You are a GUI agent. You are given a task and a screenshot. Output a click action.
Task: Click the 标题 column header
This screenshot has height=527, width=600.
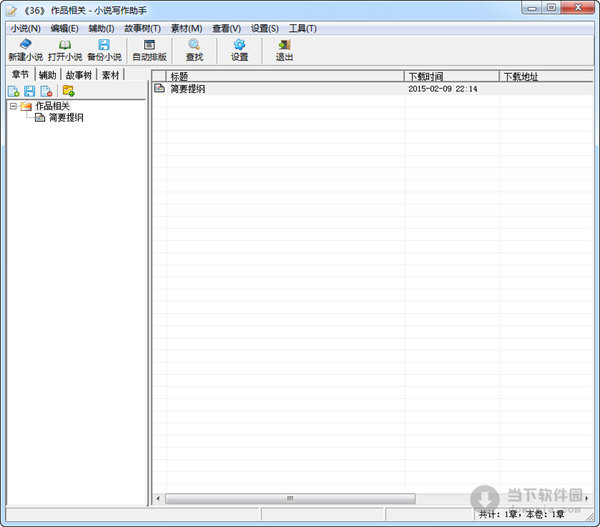pyautogui.click(x=285, y=76)
